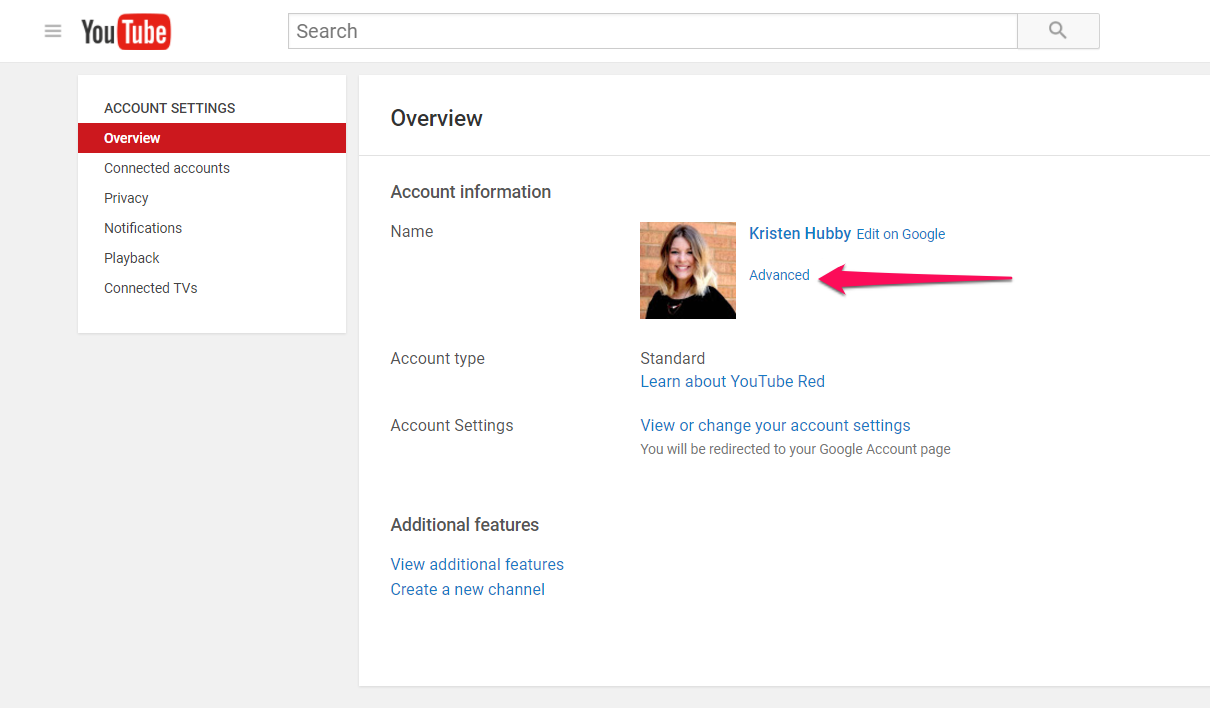The width and height of the screenshot is (1210, 708).
Task: Click Create a new channel link
Action: [x=468, y=589]
